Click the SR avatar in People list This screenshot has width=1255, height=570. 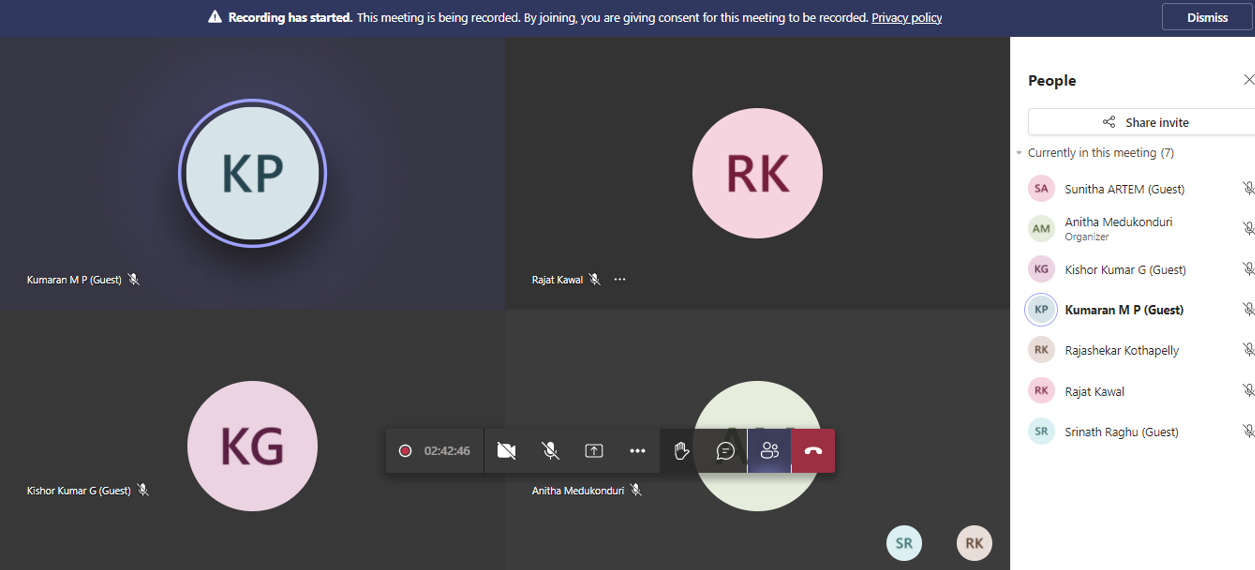(1041, 432)
